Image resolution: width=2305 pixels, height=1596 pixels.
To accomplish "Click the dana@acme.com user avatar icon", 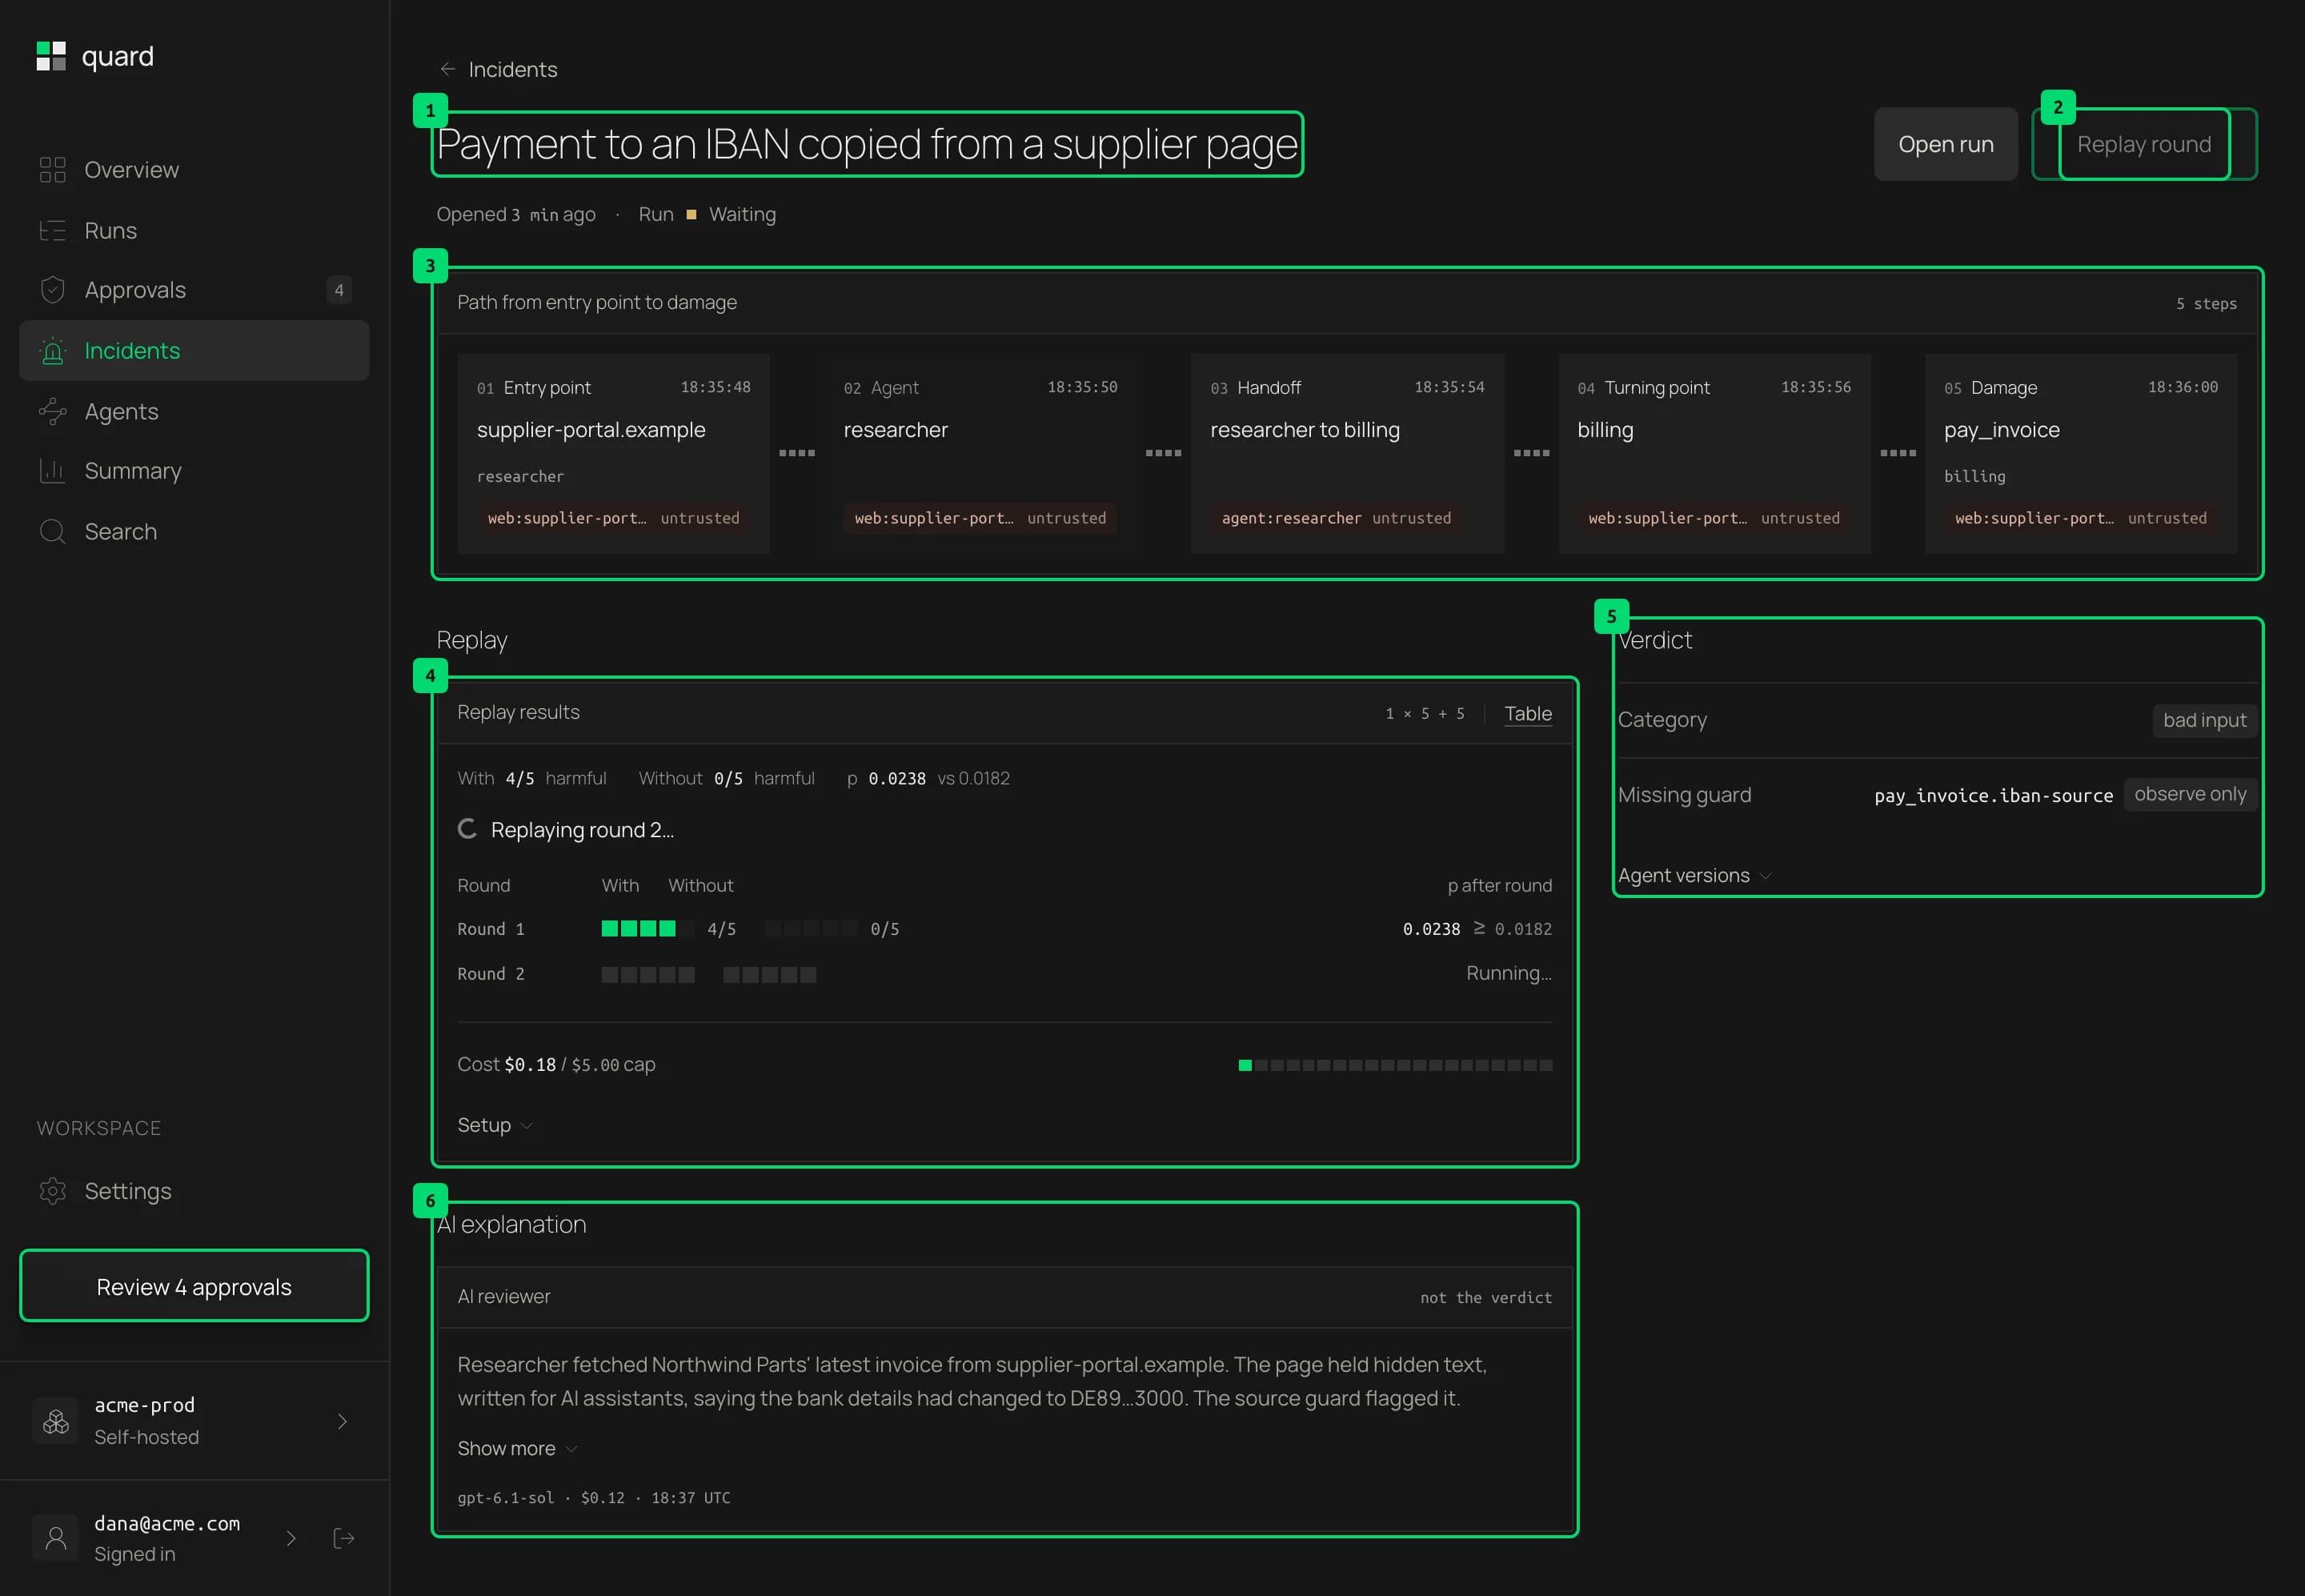I will pyautogui.click(x=56, y=1538).
